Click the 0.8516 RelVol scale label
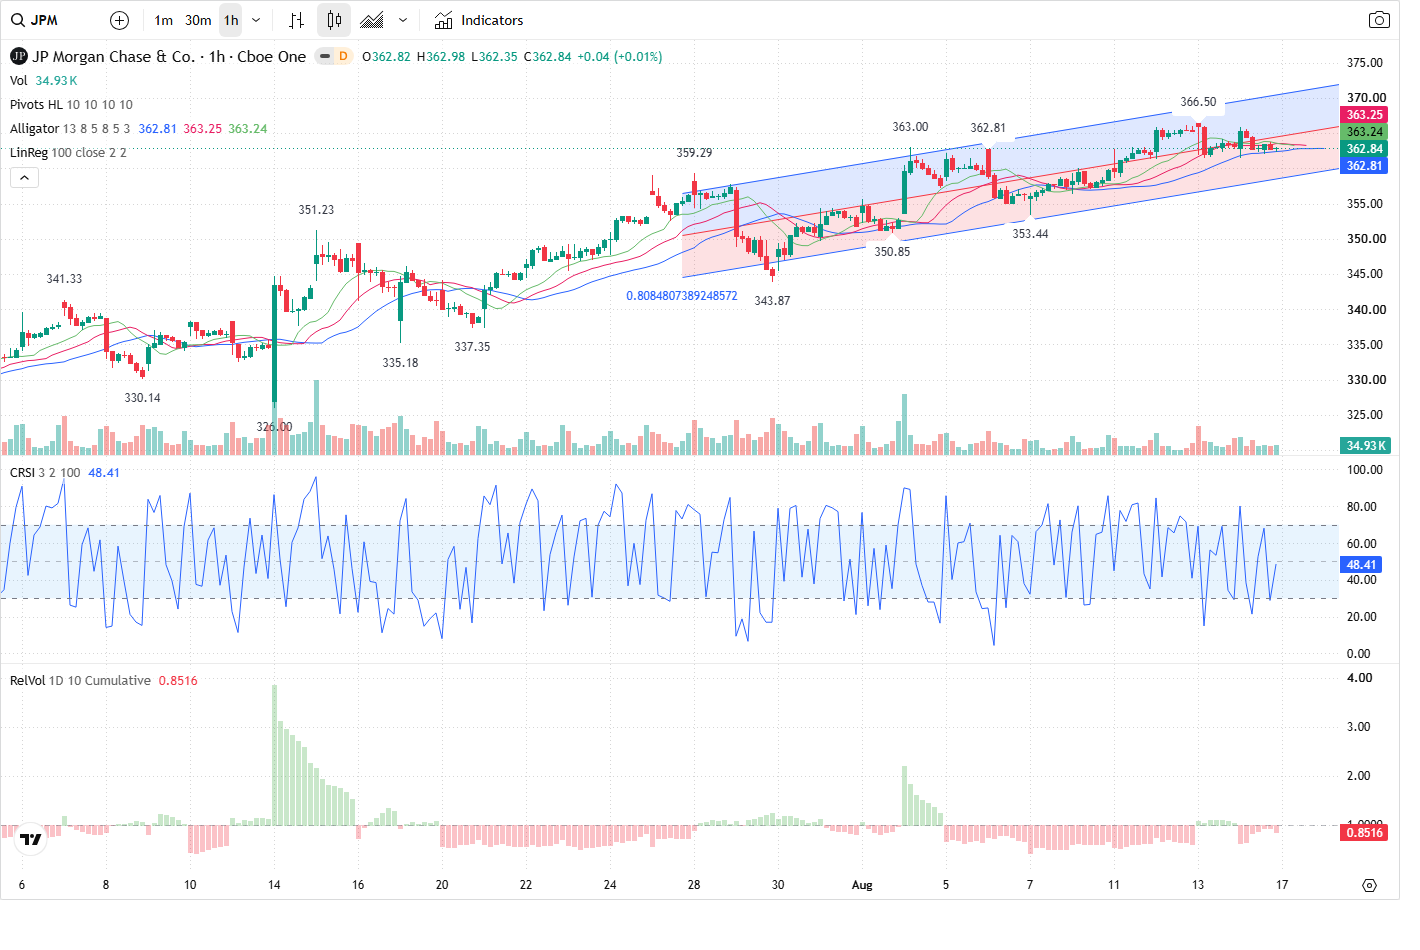The width and height of the screenshot is (1420, 950). 1364,833
